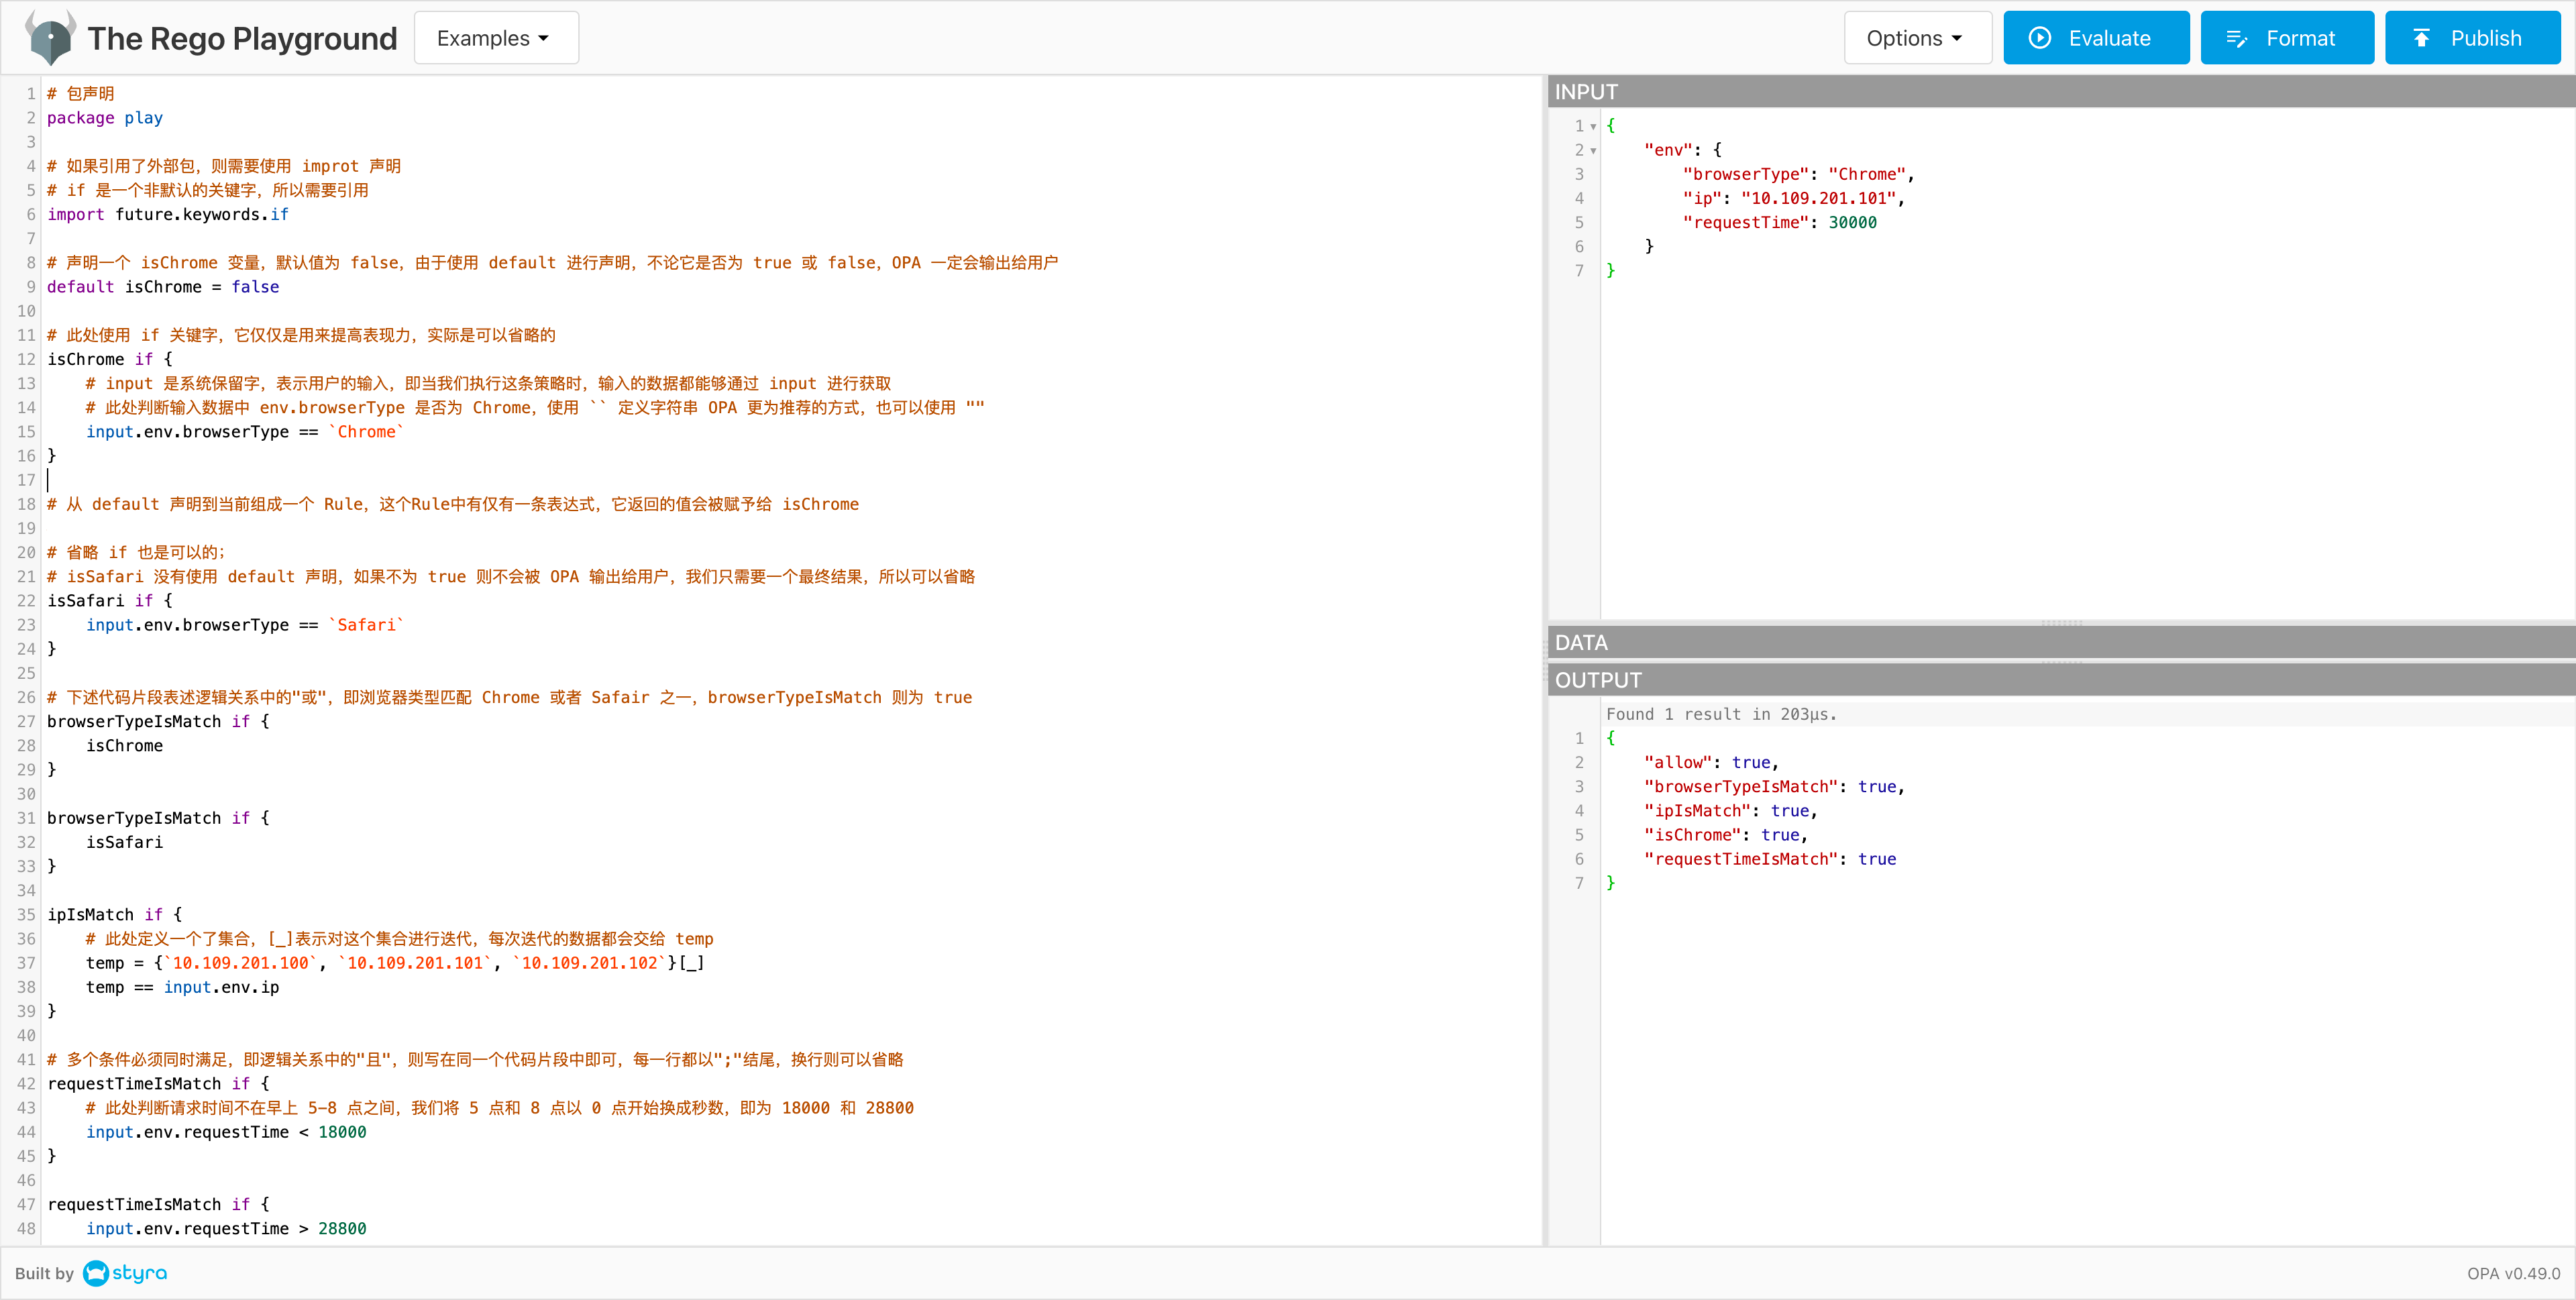Collapse input JSON fold arrow on line 1

click(x=1593, y=127)
